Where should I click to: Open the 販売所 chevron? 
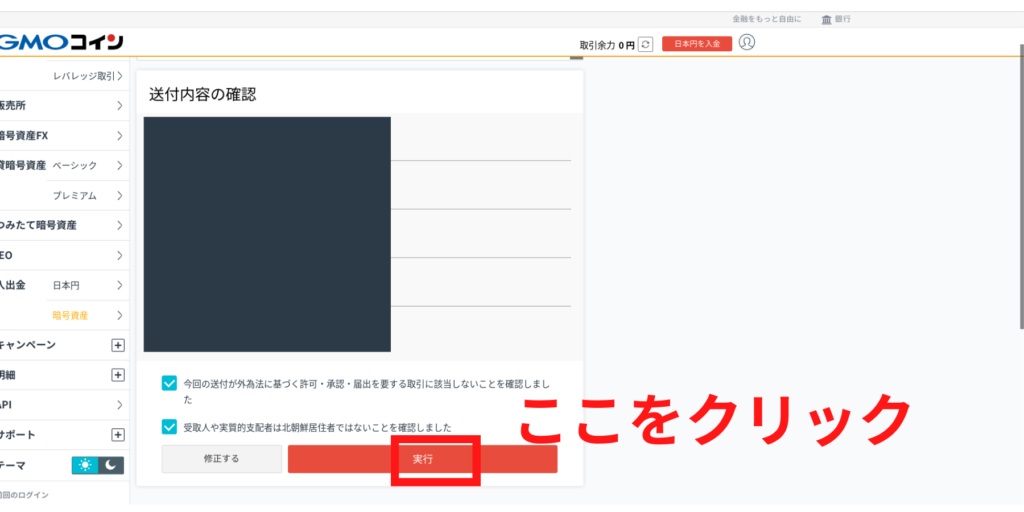(x=120, y=106)
